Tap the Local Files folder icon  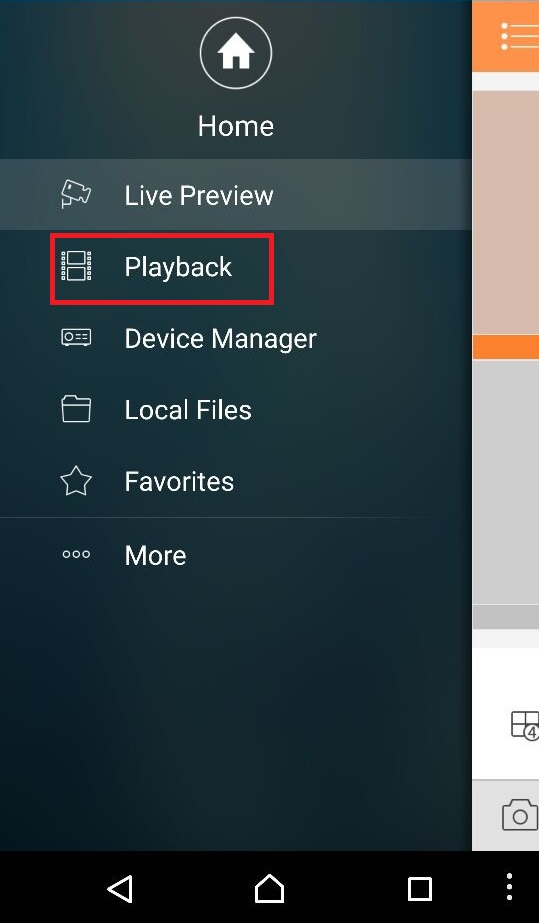tap(76, 409)
